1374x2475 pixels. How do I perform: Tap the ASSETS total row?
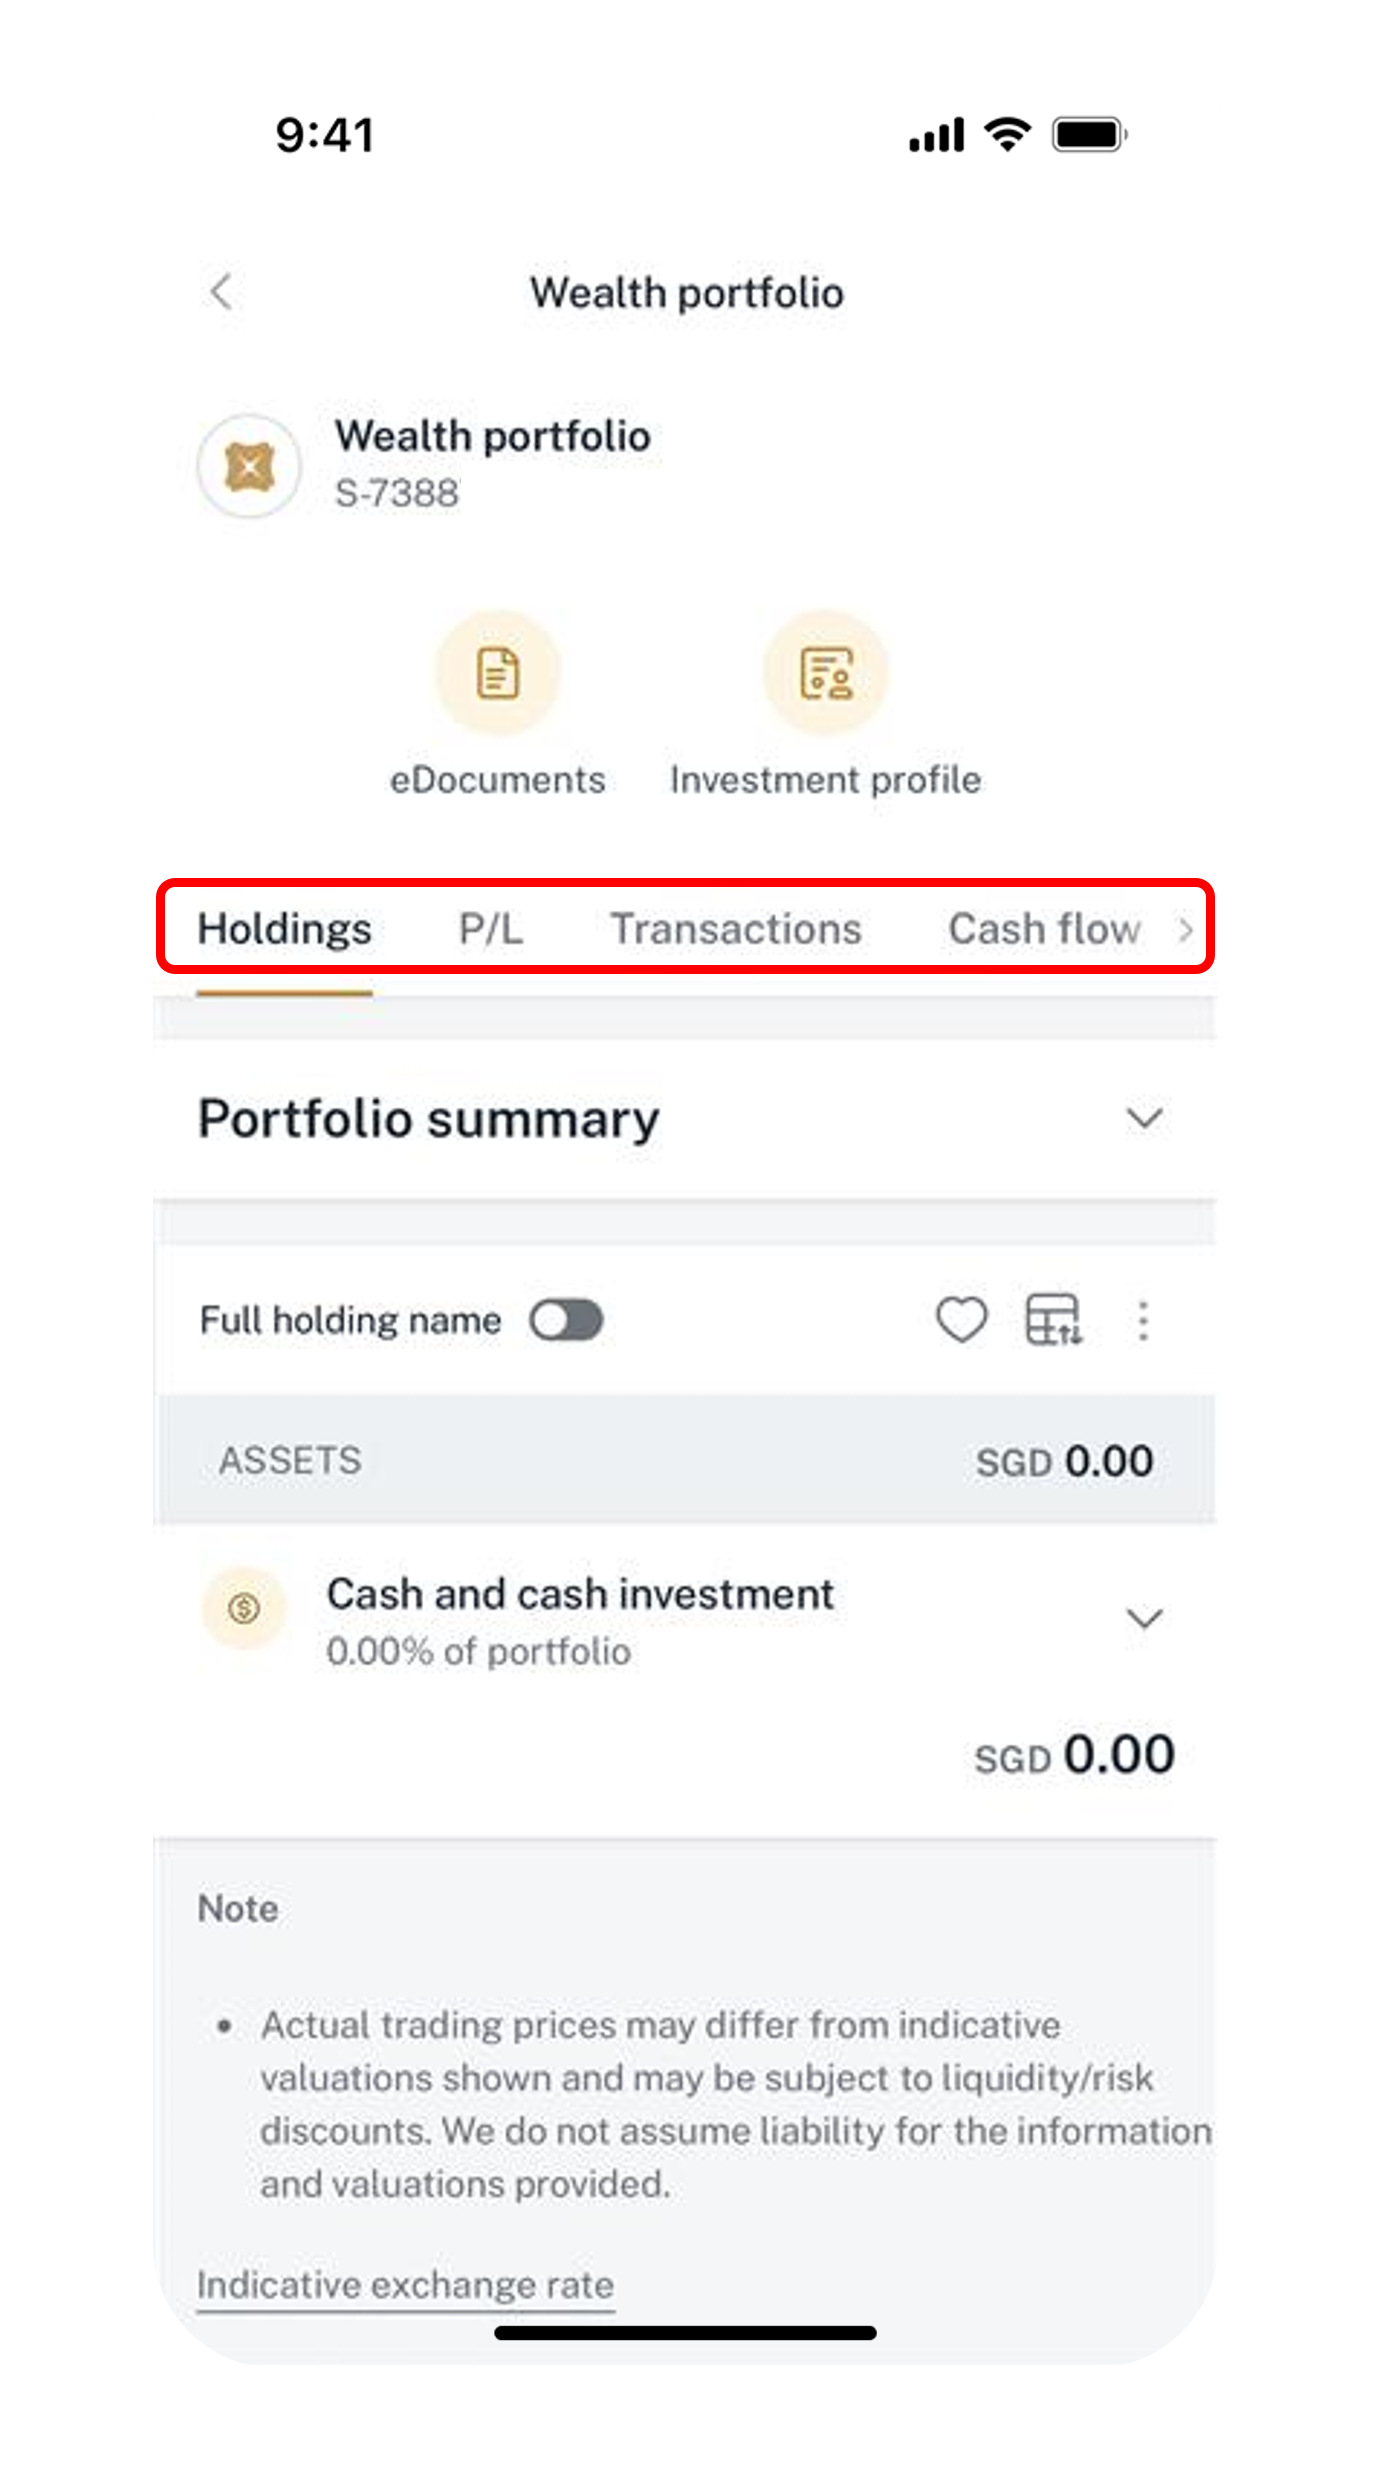point(686,1461)
